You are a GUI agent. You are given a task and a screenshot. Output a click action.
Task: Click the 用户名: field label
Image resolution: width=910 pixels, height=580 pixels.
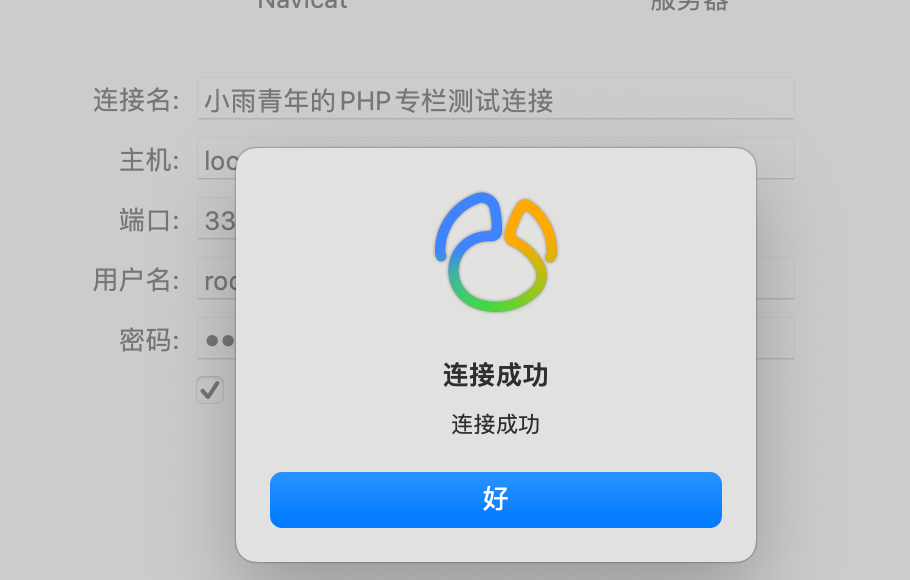pyautogui.click(x=136, y=280)
